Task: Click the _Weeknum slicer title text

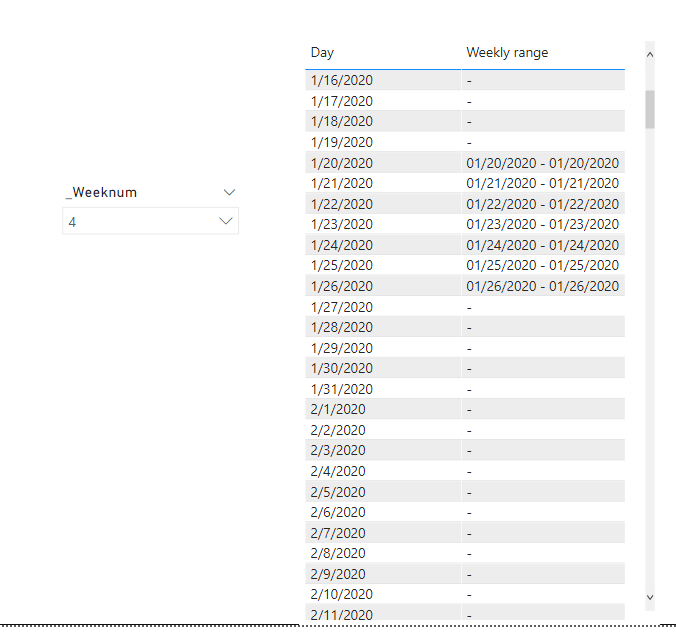Action: point(102,192)
